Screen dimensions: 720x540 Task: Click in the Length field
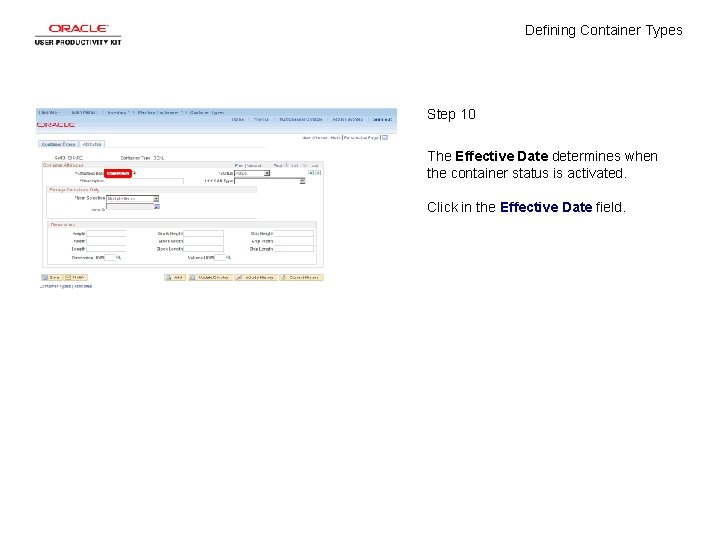pos(106,248)
